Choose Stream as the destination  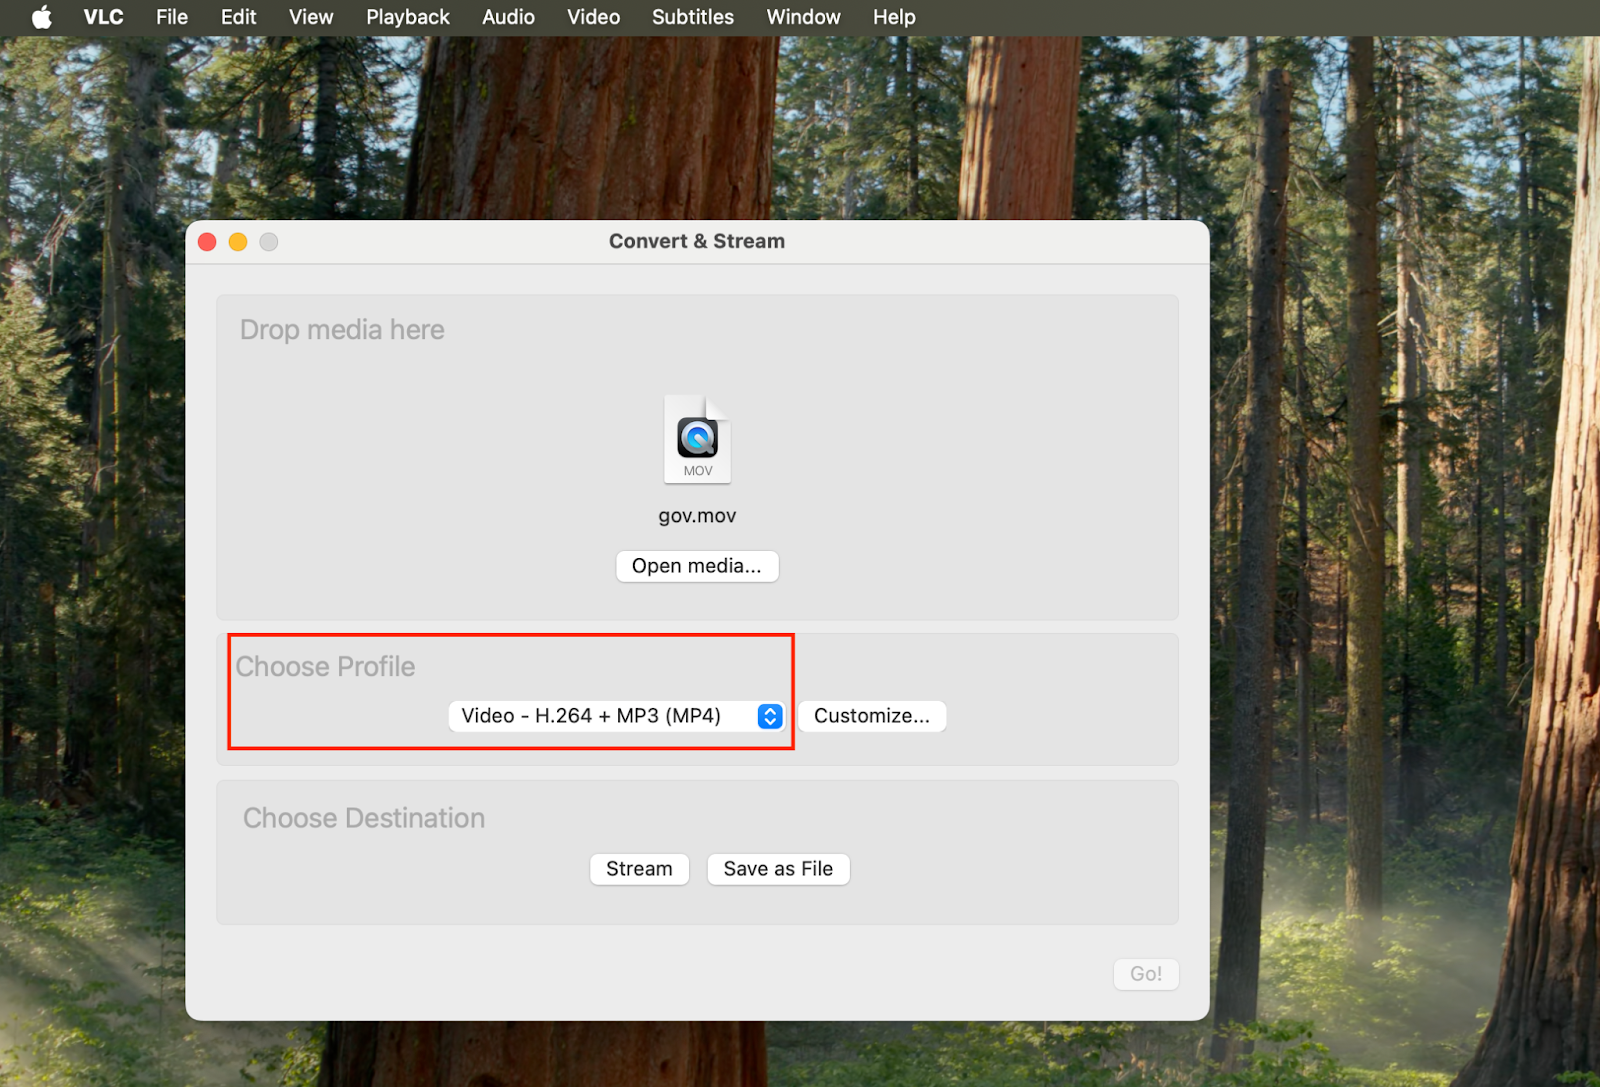point(639,869)
